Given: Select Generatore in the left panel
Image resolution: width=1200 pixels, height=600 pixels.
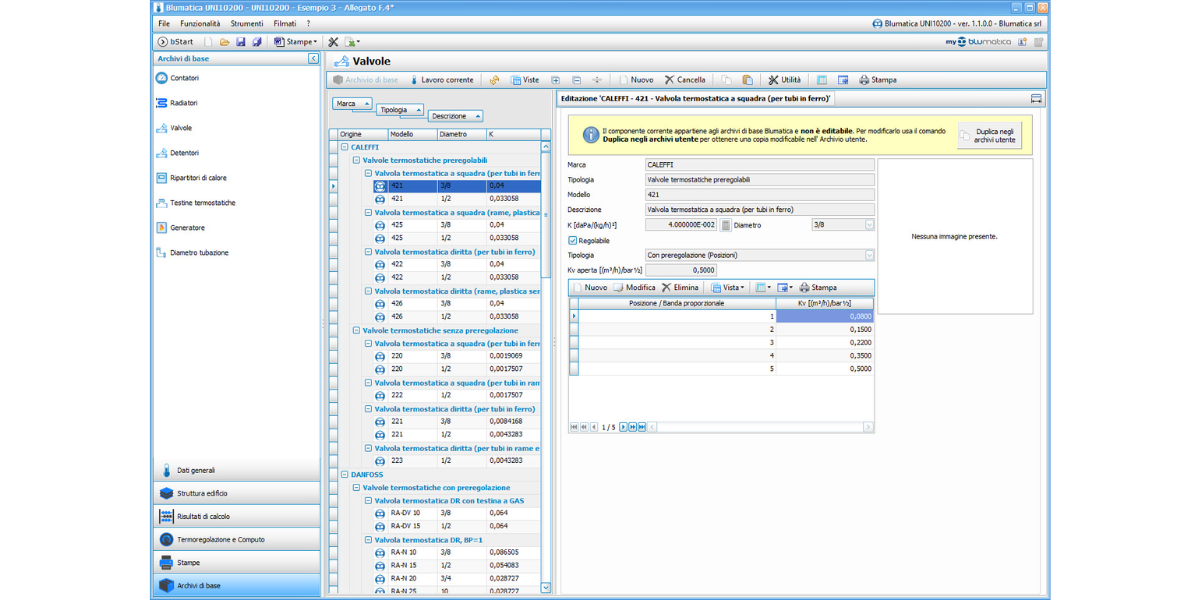Looking at the screenshot, I should 187,228.
